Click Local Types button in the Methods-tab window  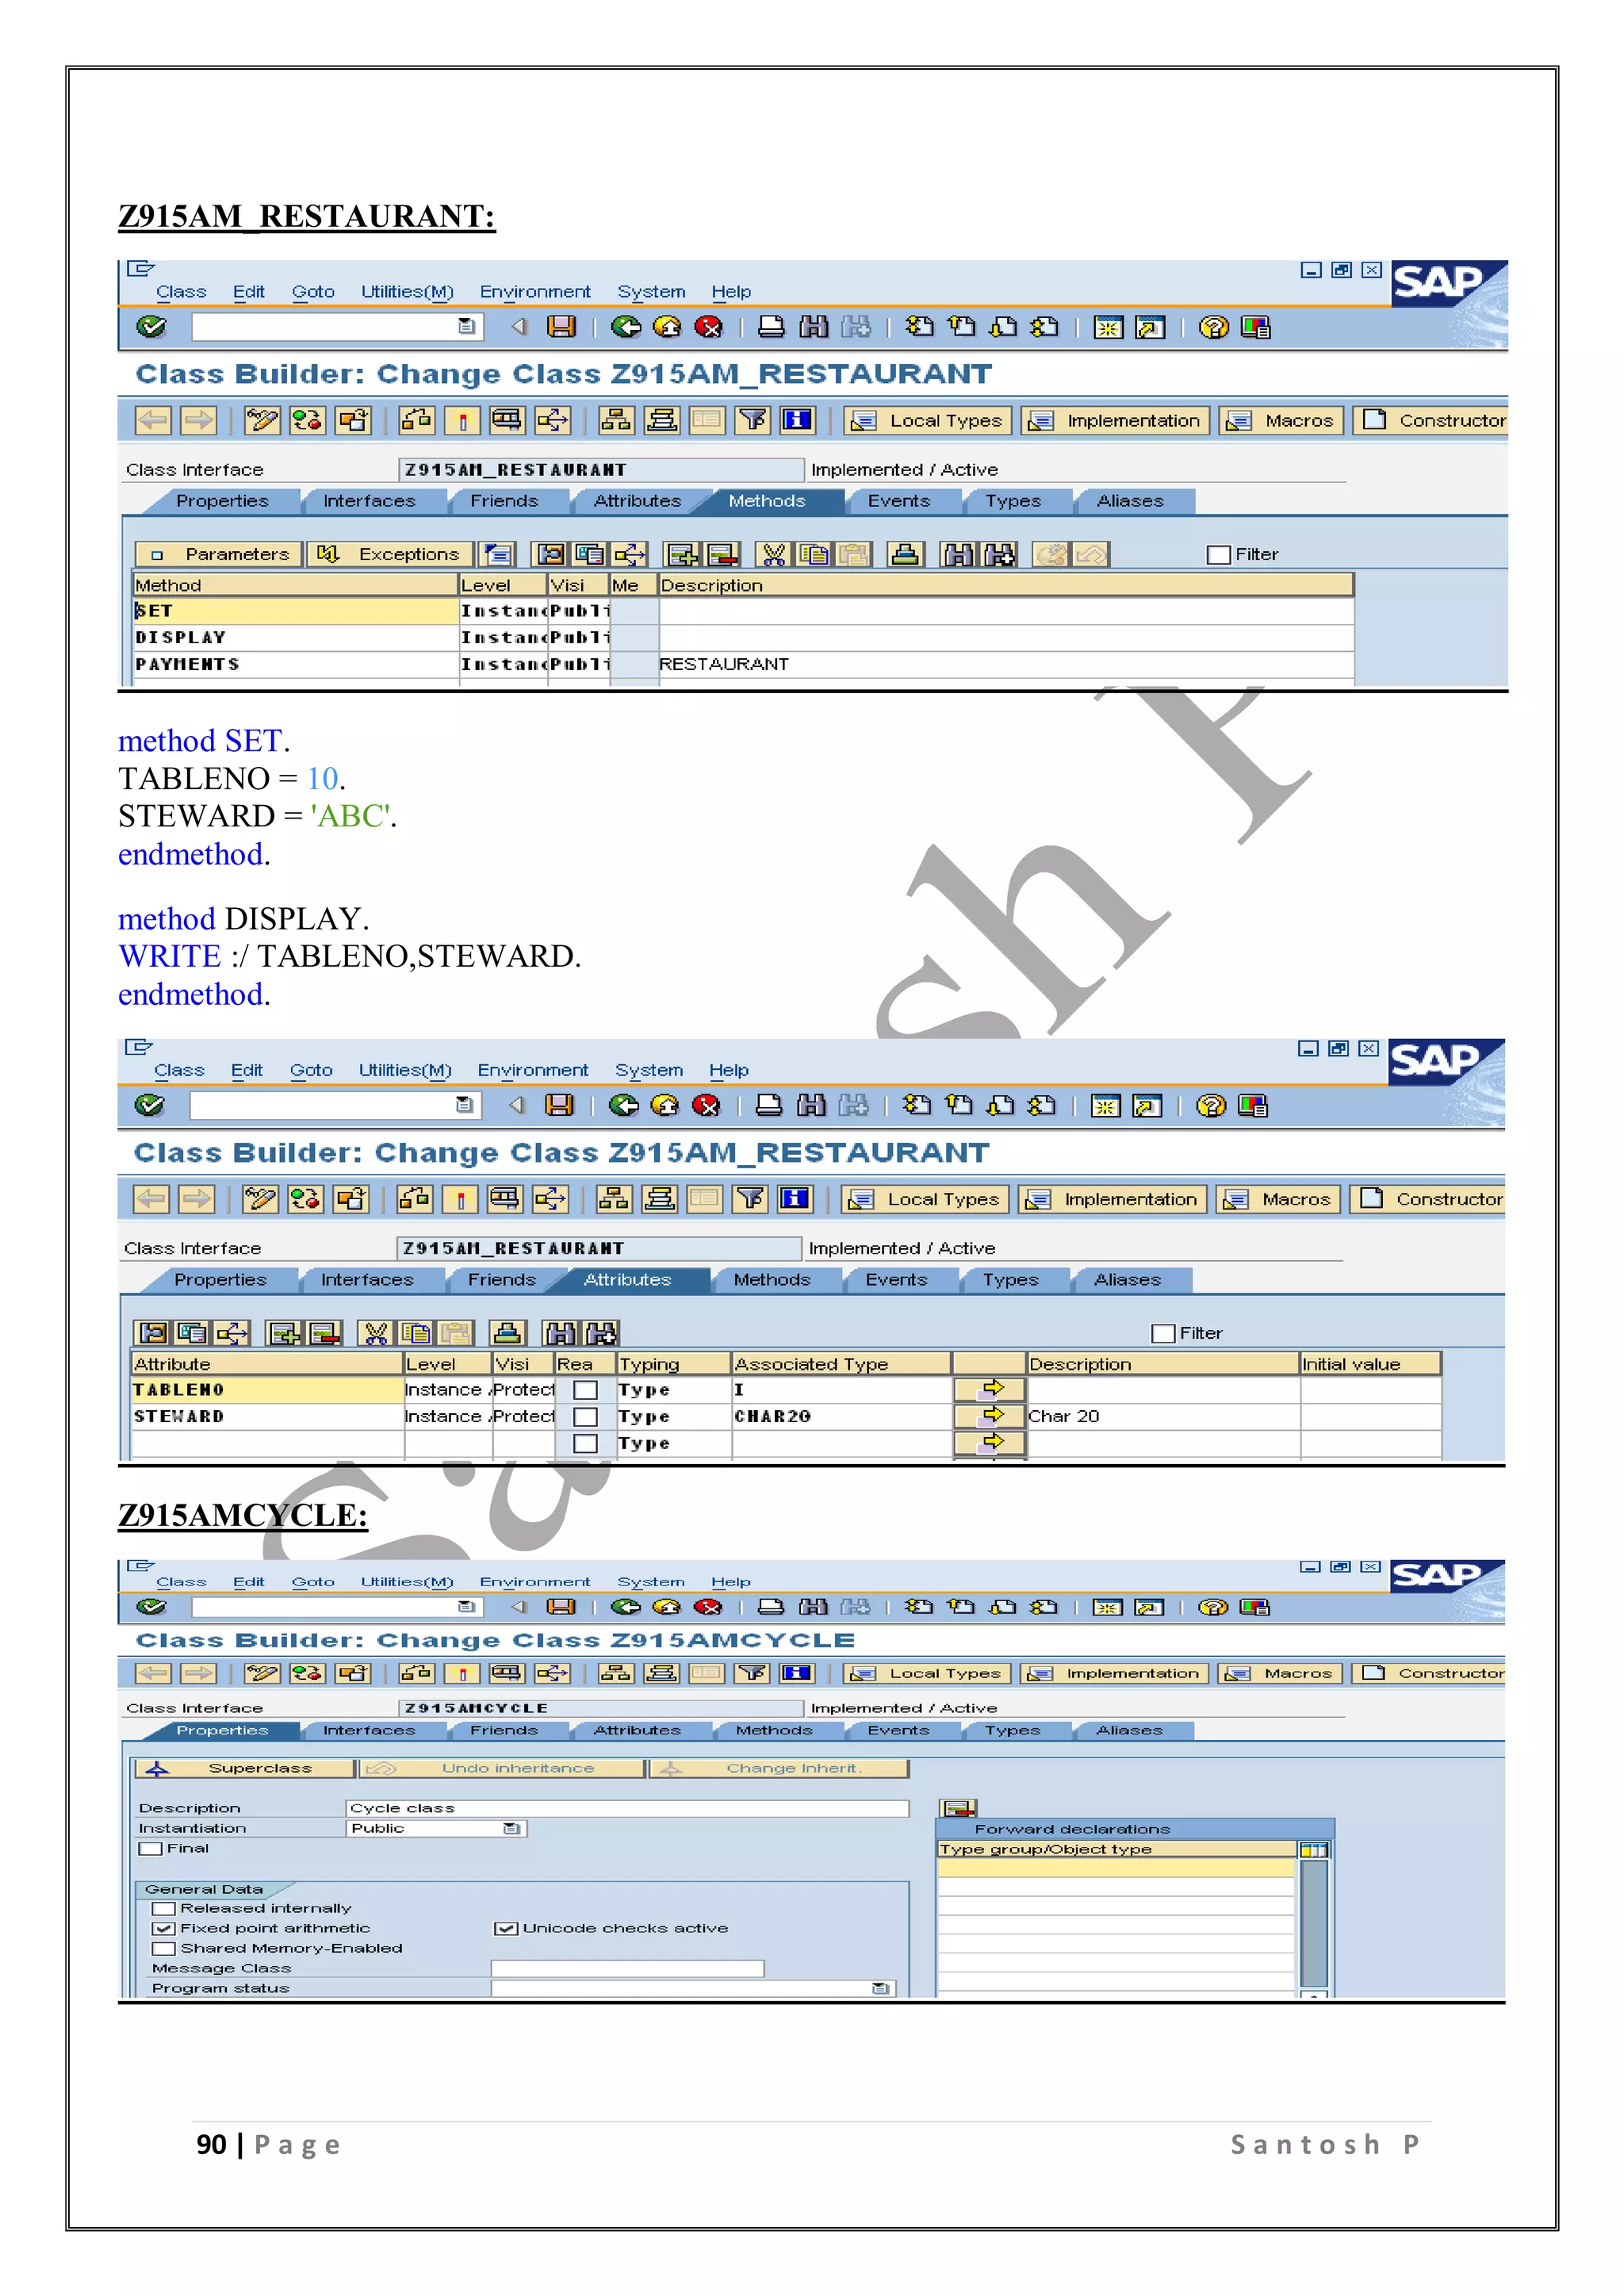928,421
